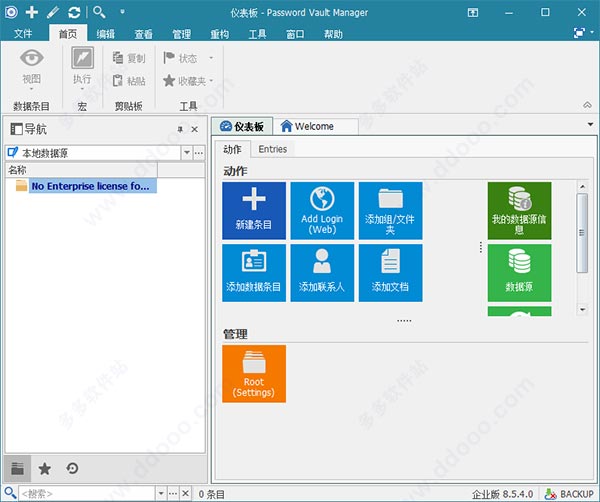Click the recent history icon at bottom

click(x=72, y=468)
